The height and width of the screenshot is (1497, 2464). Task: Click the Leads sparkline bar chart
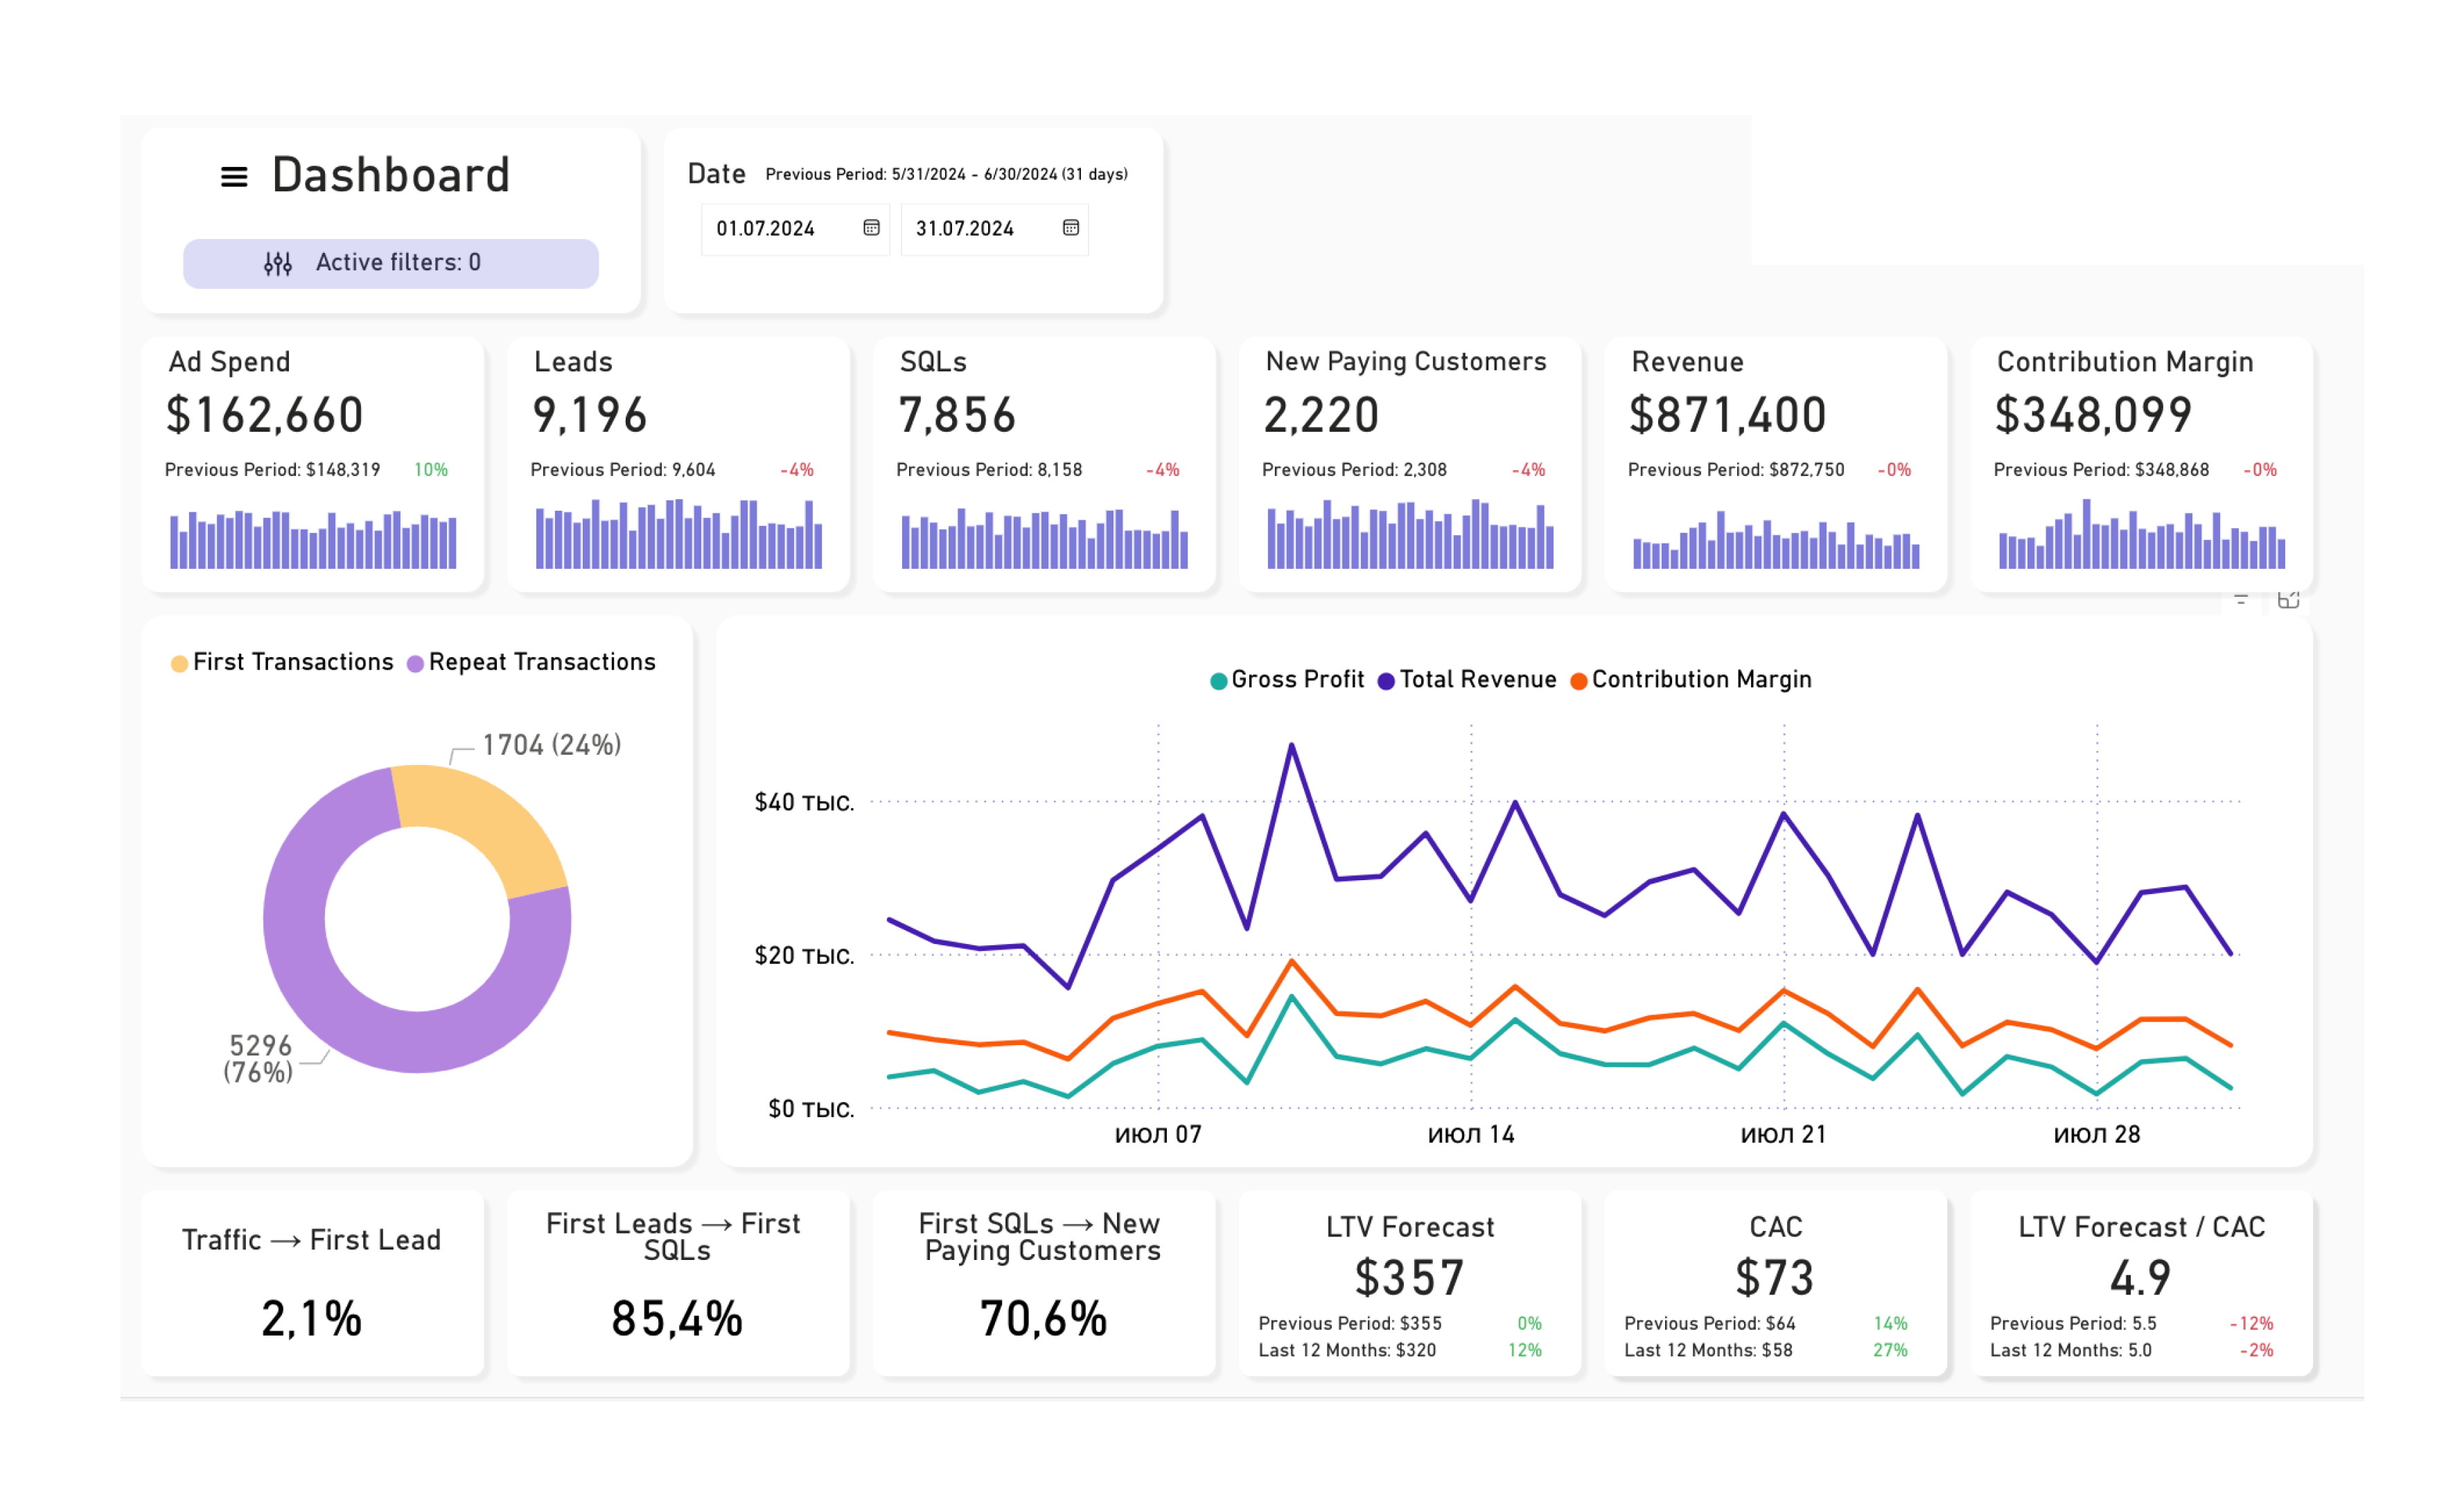click(x=679, y=534)
